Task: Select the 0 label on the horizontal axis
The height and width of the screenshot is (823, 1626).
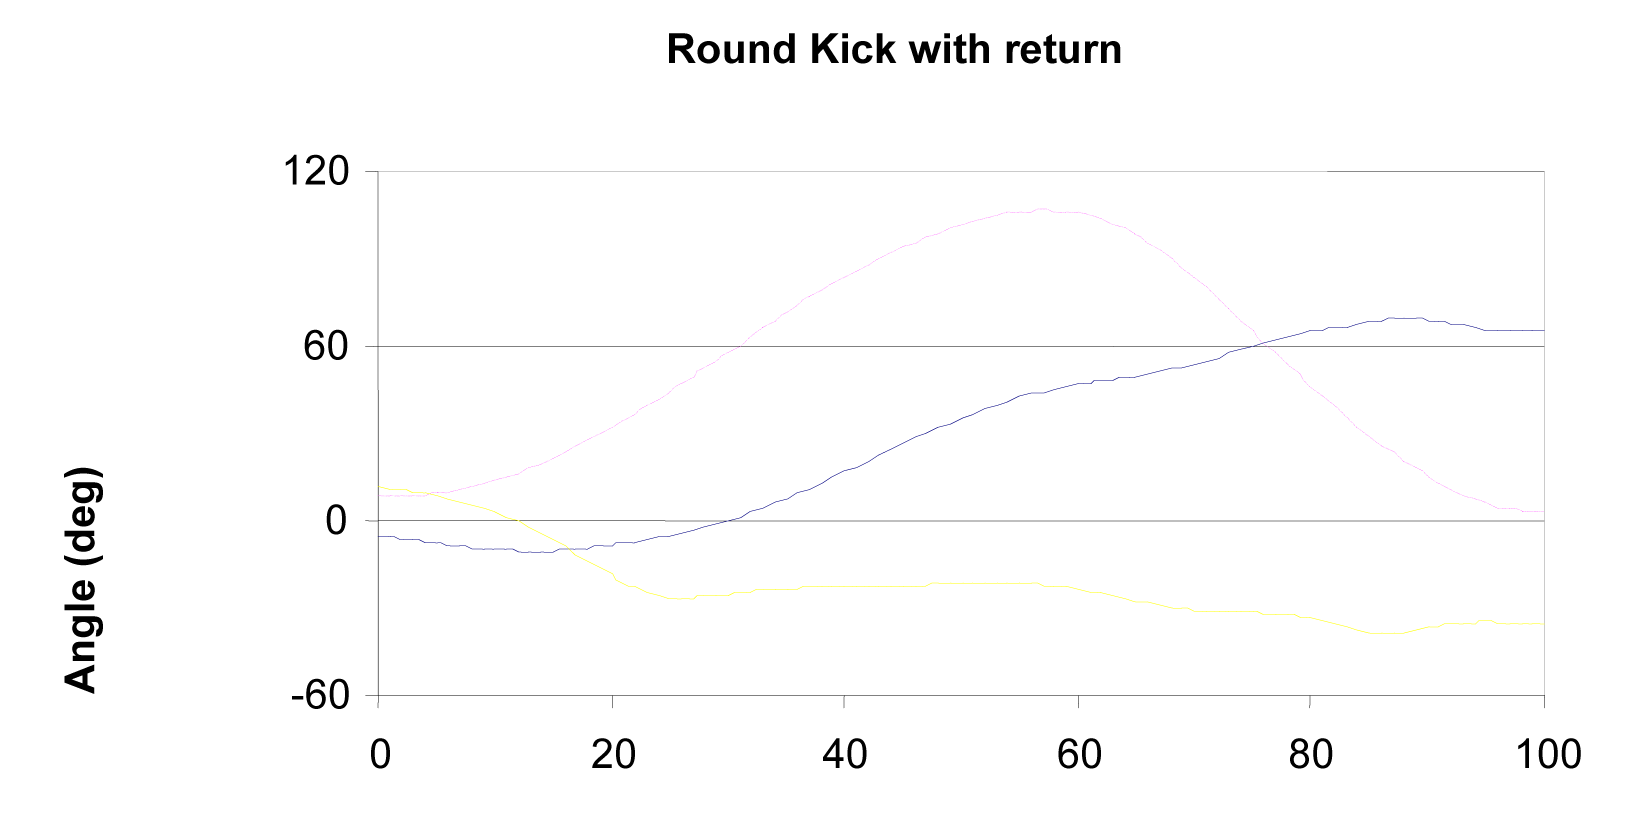Action: [x=380, y=754]
